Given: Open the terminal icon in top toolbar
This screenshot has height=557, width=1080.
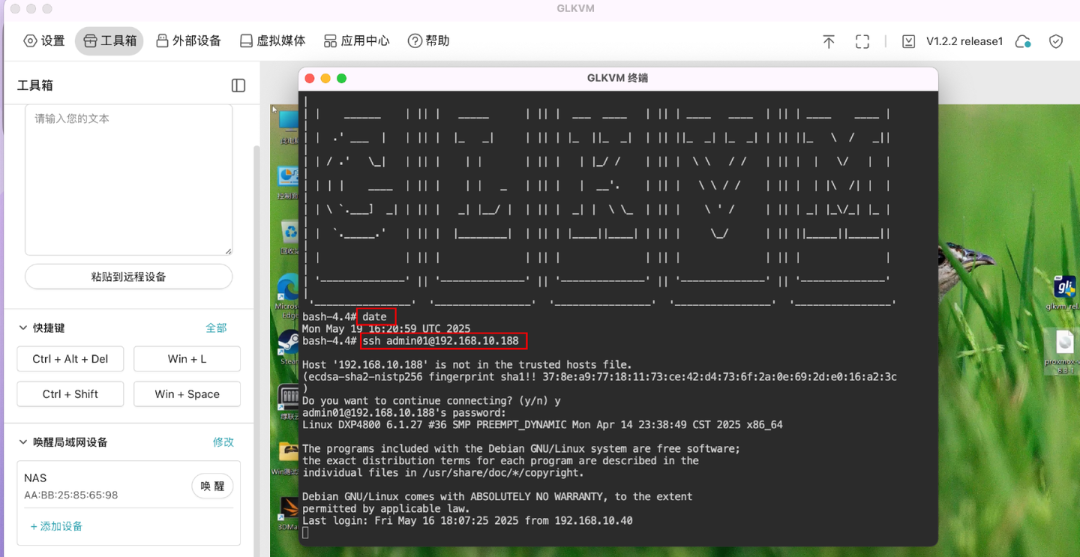Looking at the screenshot, I should pos(908,41).
